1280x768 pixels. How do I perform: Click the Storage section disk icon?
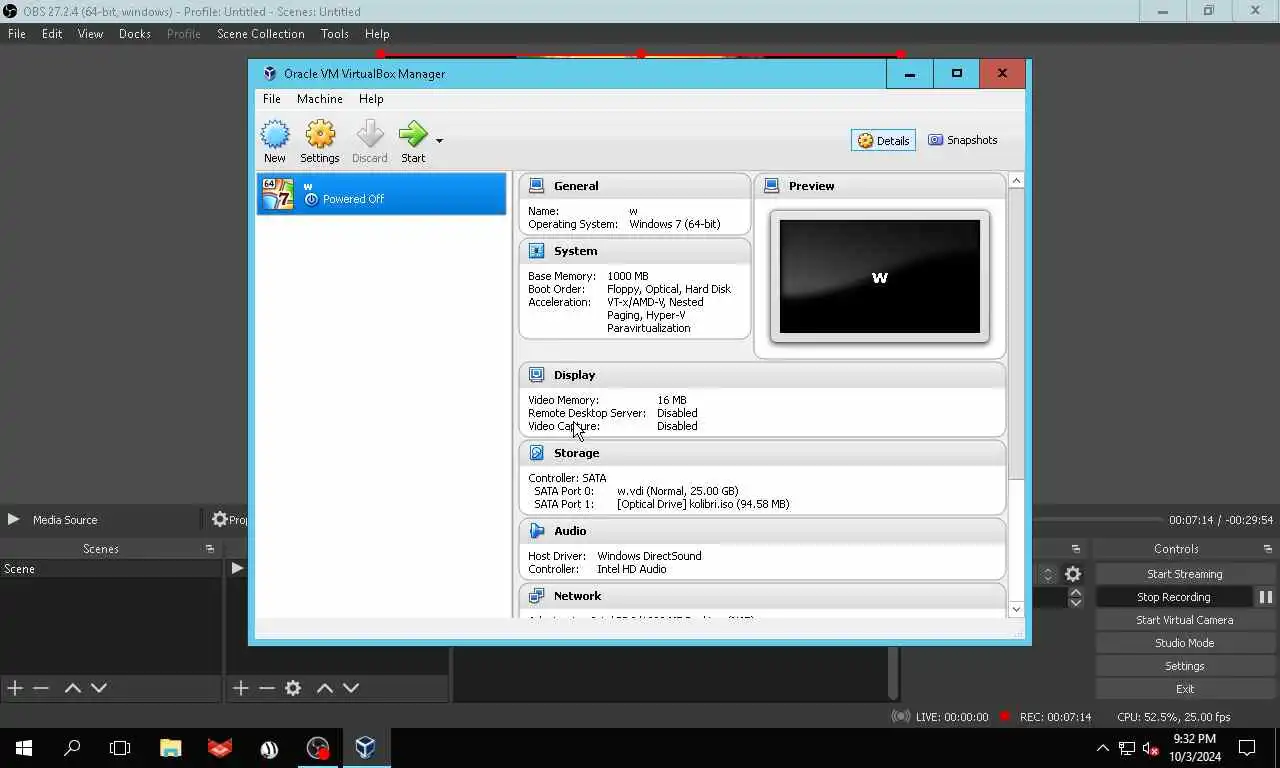point(537,453)
